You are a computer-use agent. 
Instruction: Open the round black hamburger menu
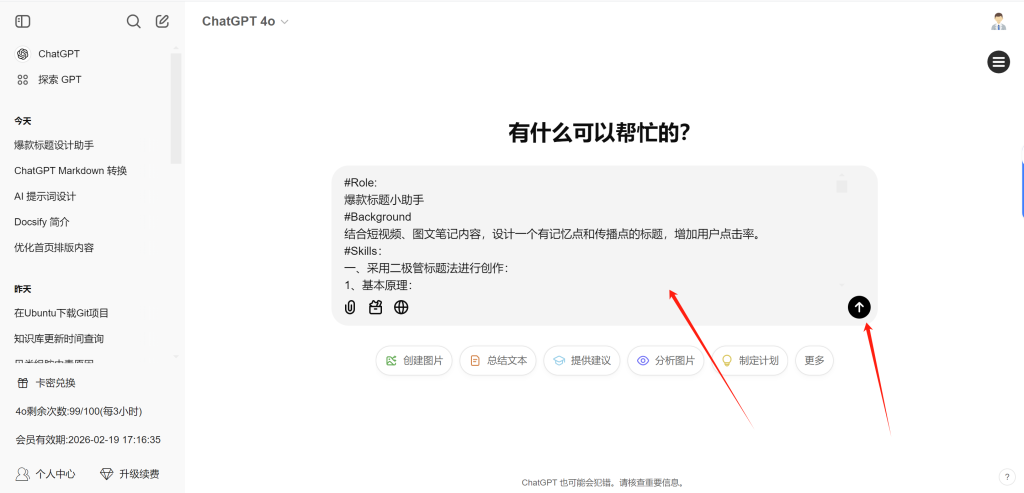(998, 62)
